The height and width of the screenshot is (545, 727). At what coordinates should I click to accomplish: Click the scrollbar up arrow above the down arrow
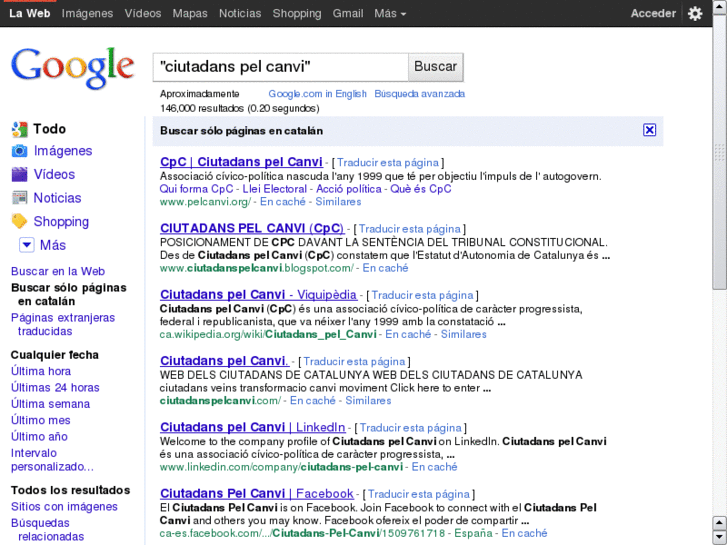click(x=719, y=523)
